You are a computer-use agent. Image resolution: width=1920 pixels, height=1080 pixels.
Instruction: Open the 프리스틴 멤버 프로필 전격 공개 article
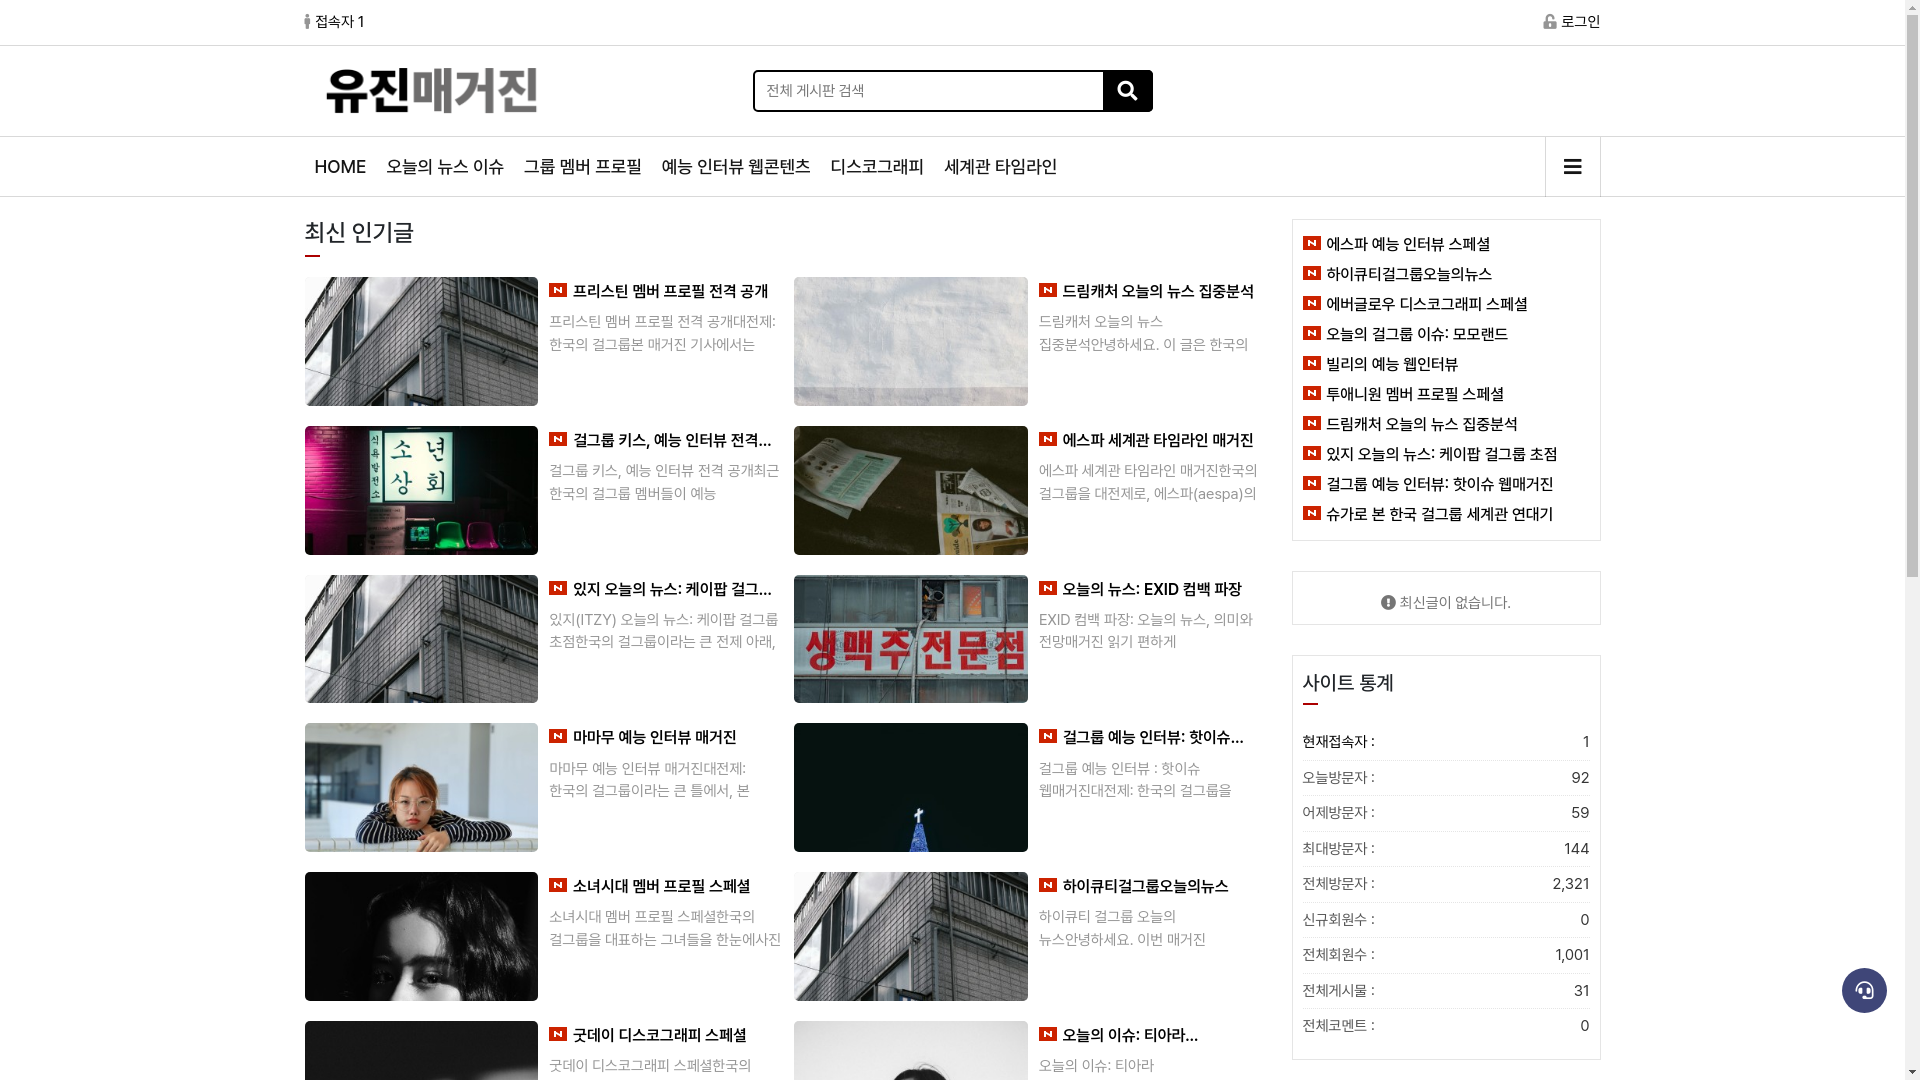tap(670, 291)
